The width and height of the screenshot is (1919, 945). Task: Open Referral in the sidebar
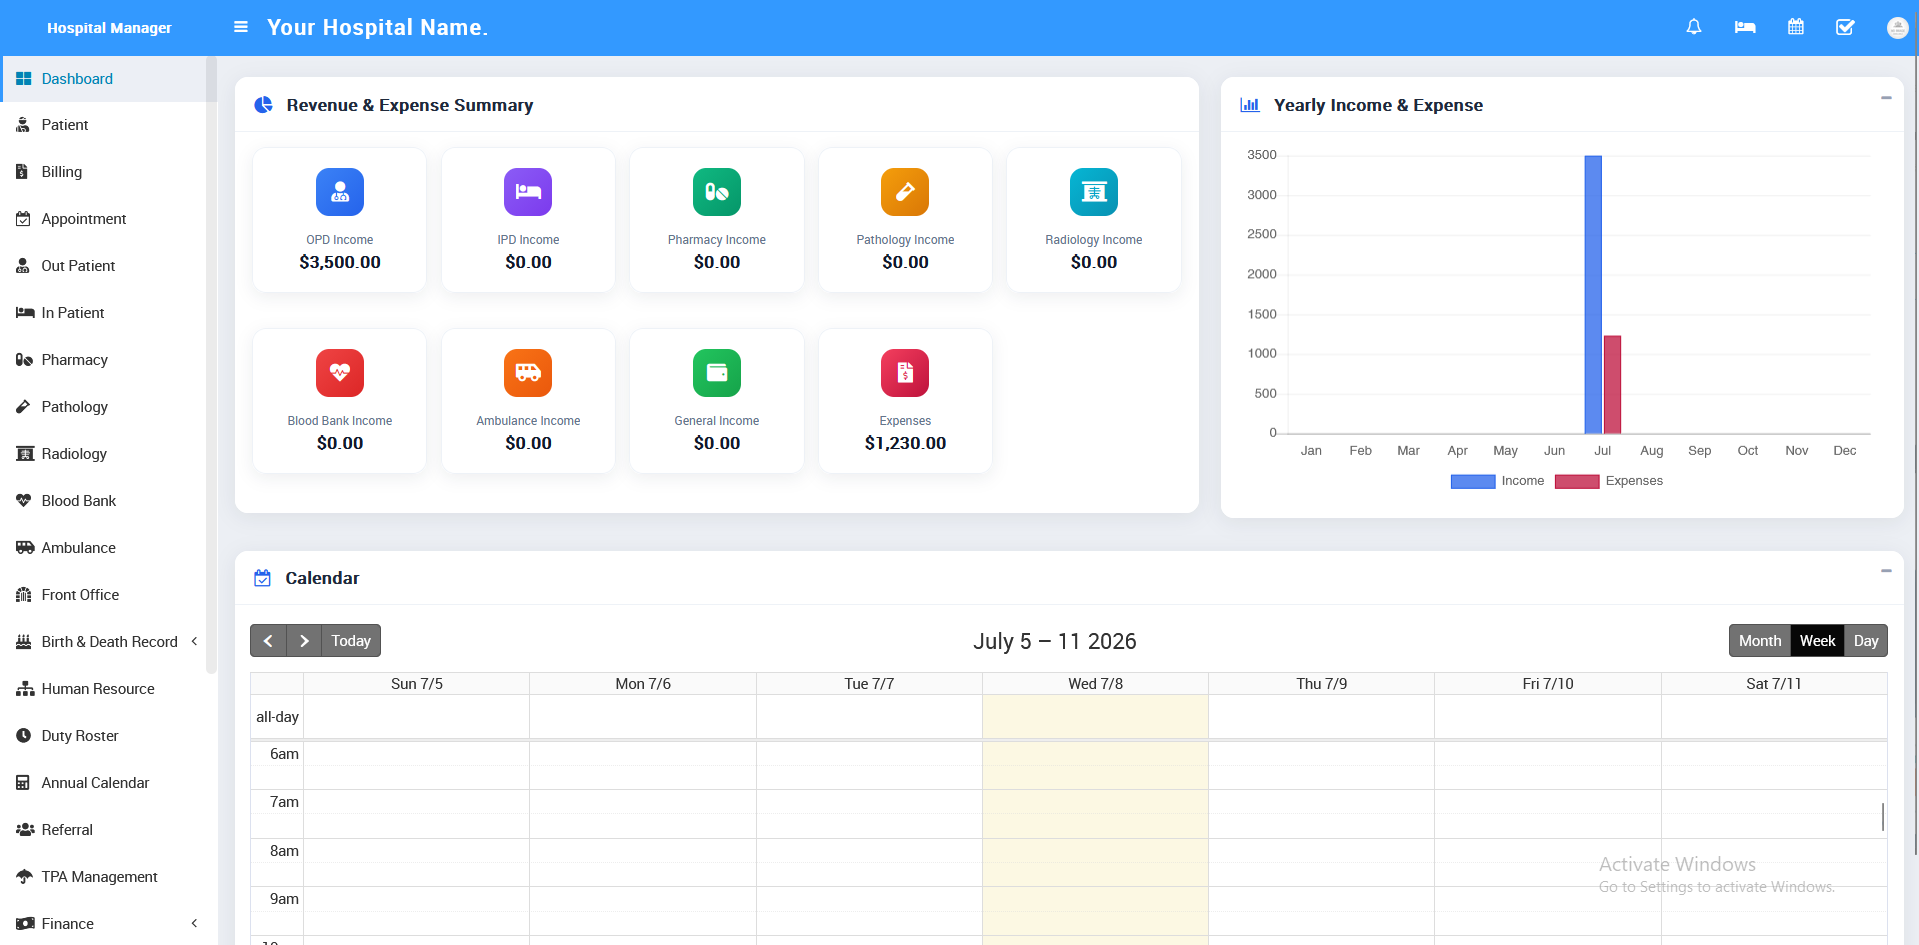103,830
